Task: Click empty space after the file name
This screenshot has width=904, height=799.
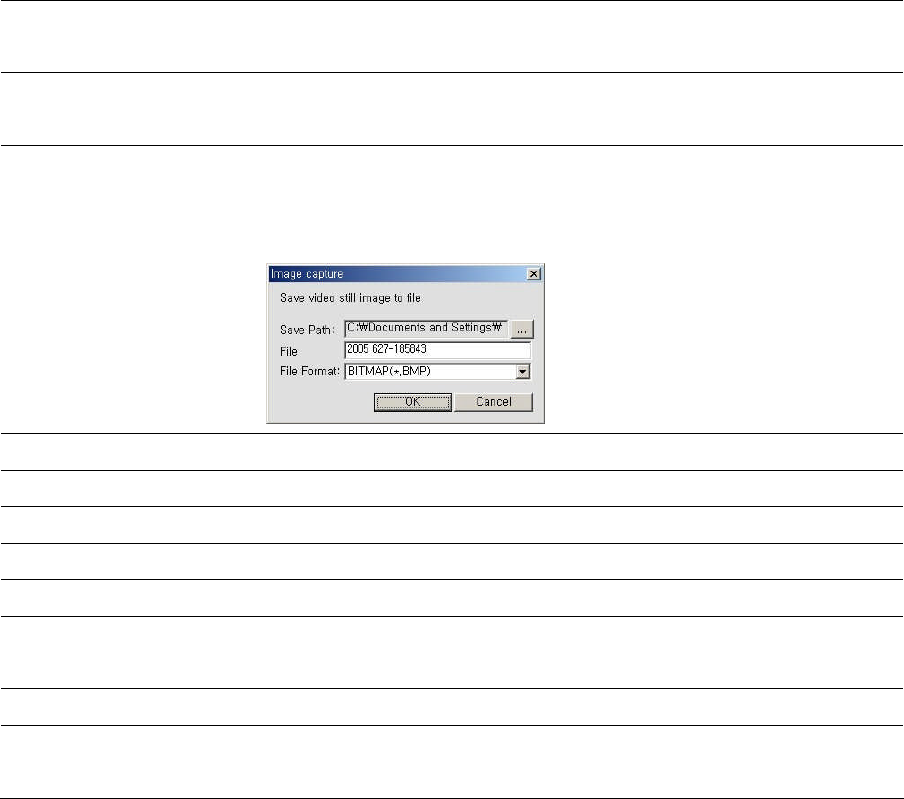Action: click(x=479, y=350)
